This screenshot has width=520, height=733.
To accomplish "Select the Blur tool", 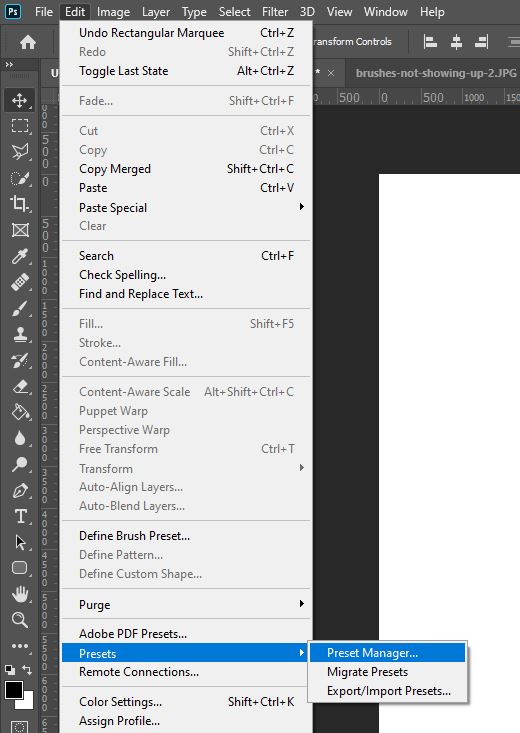I will [20, 438].
